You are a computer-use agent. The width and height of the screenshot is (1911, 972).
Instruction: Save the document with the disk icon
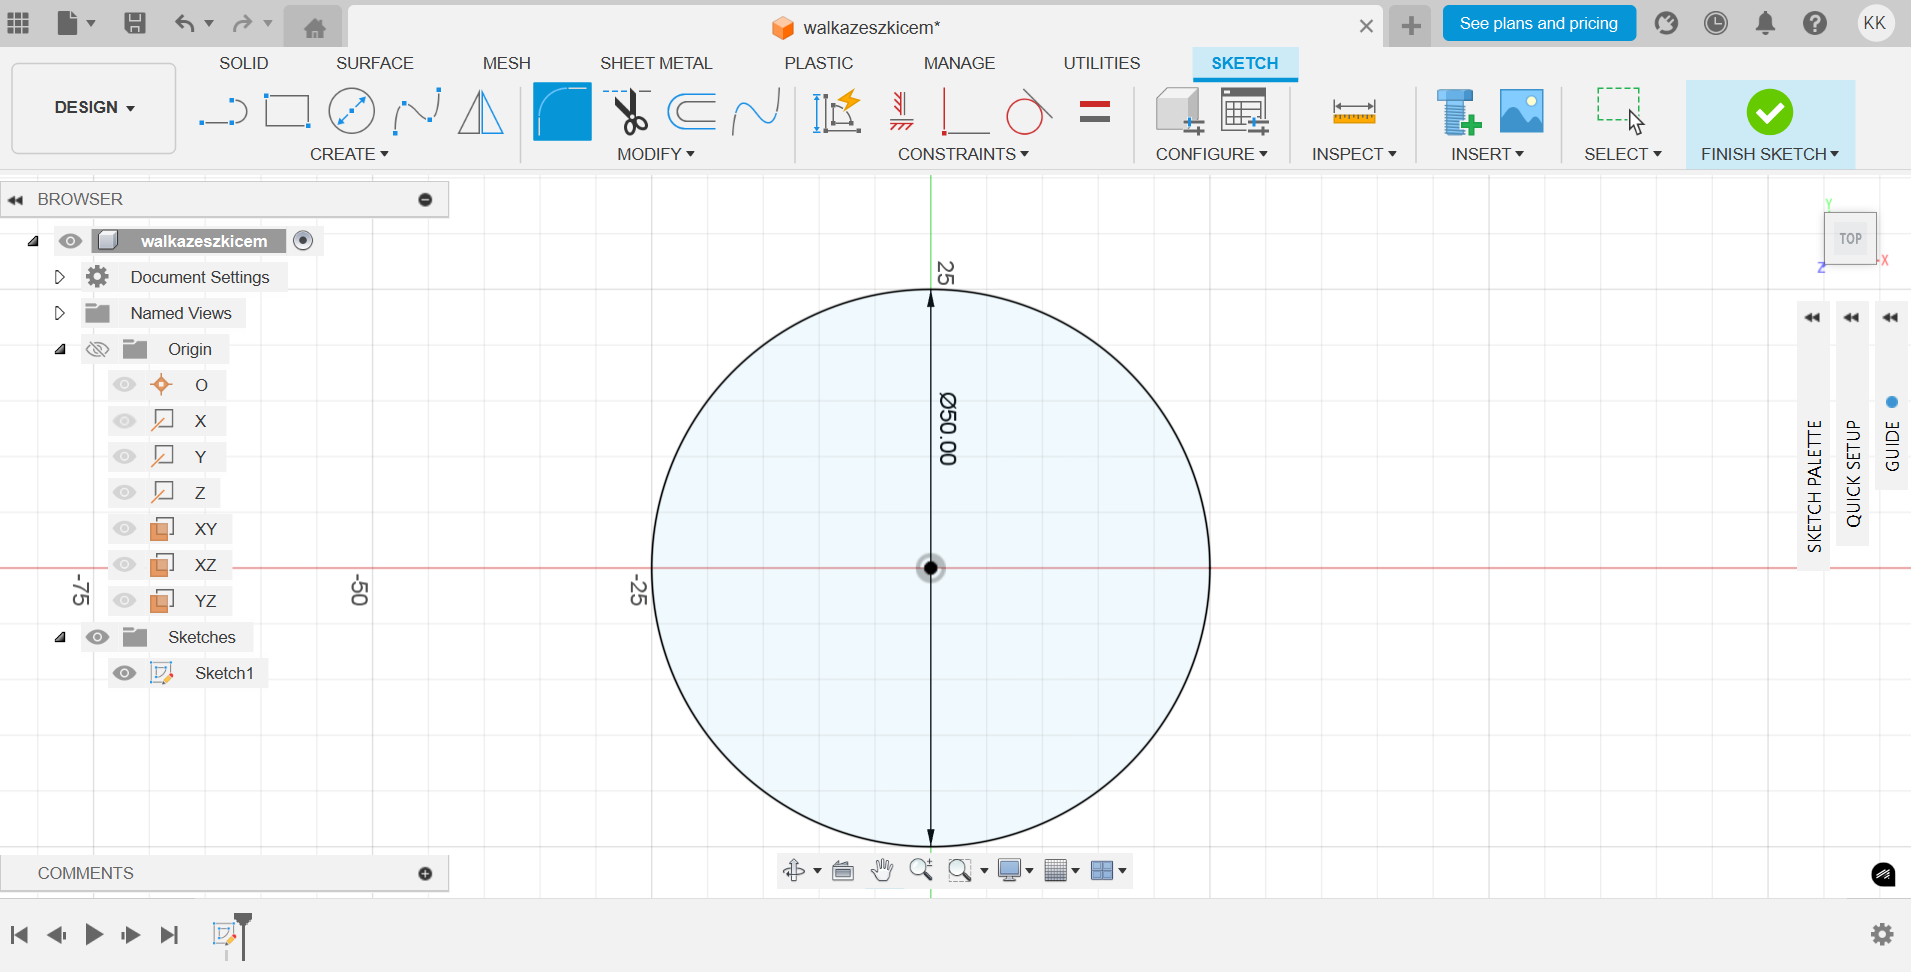point(135,23)
